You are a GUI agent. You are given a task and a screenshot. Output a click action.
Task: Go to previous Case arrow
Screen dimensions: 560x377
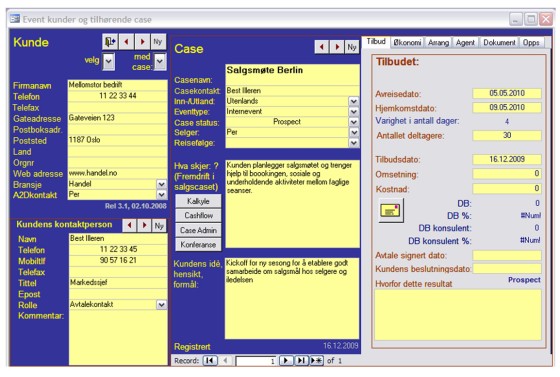click(321, 47)
